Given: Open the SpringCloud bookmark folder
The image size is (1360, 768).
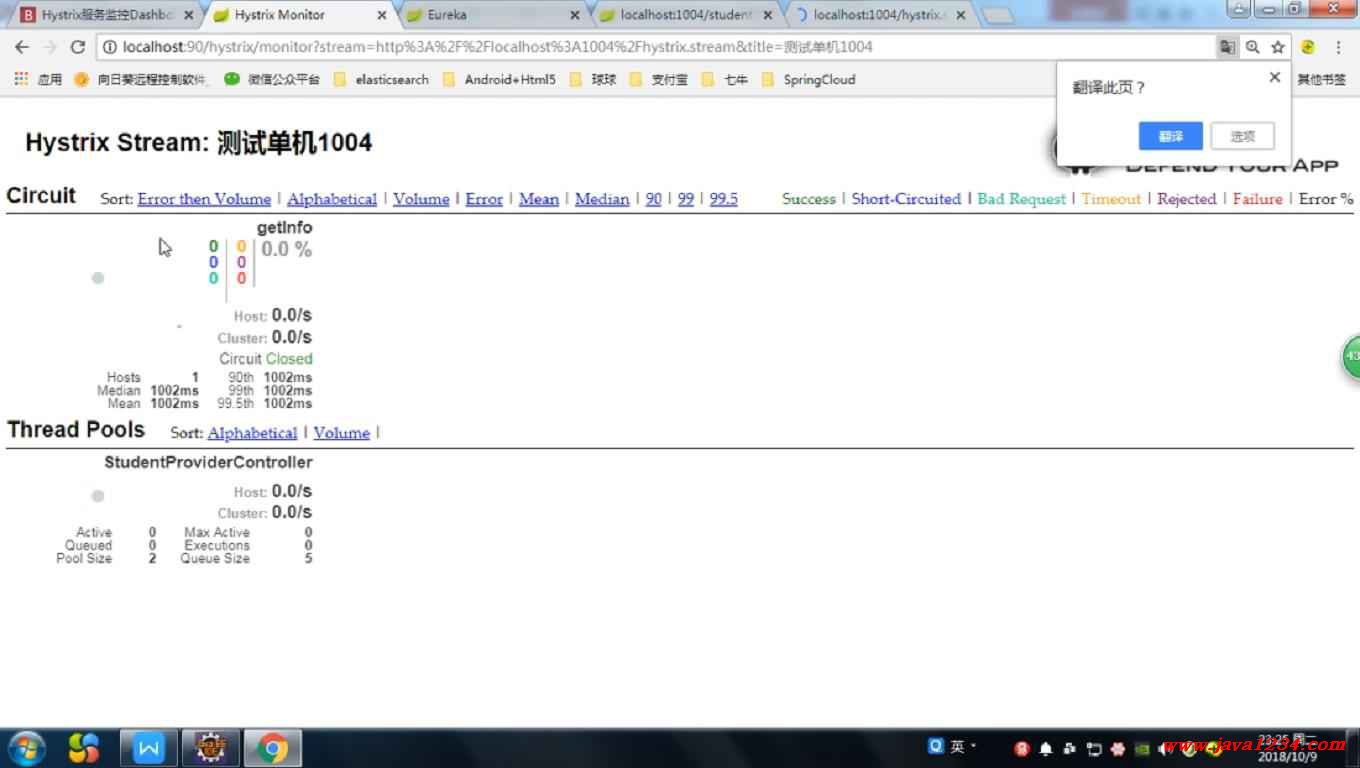Looking at the screenshot, I should point(808,79).
